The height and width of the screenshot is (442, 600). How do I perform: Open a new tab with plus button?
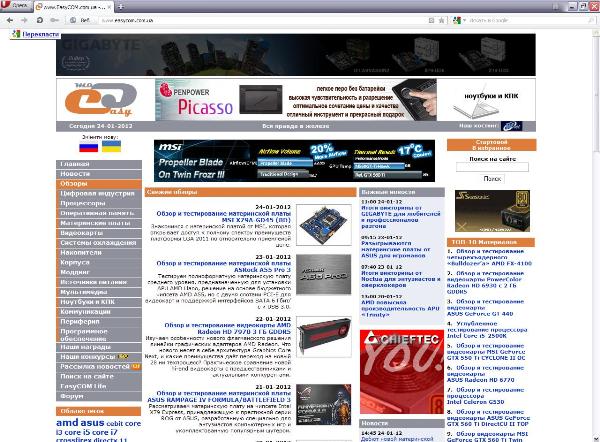click(x=121, y=7)
